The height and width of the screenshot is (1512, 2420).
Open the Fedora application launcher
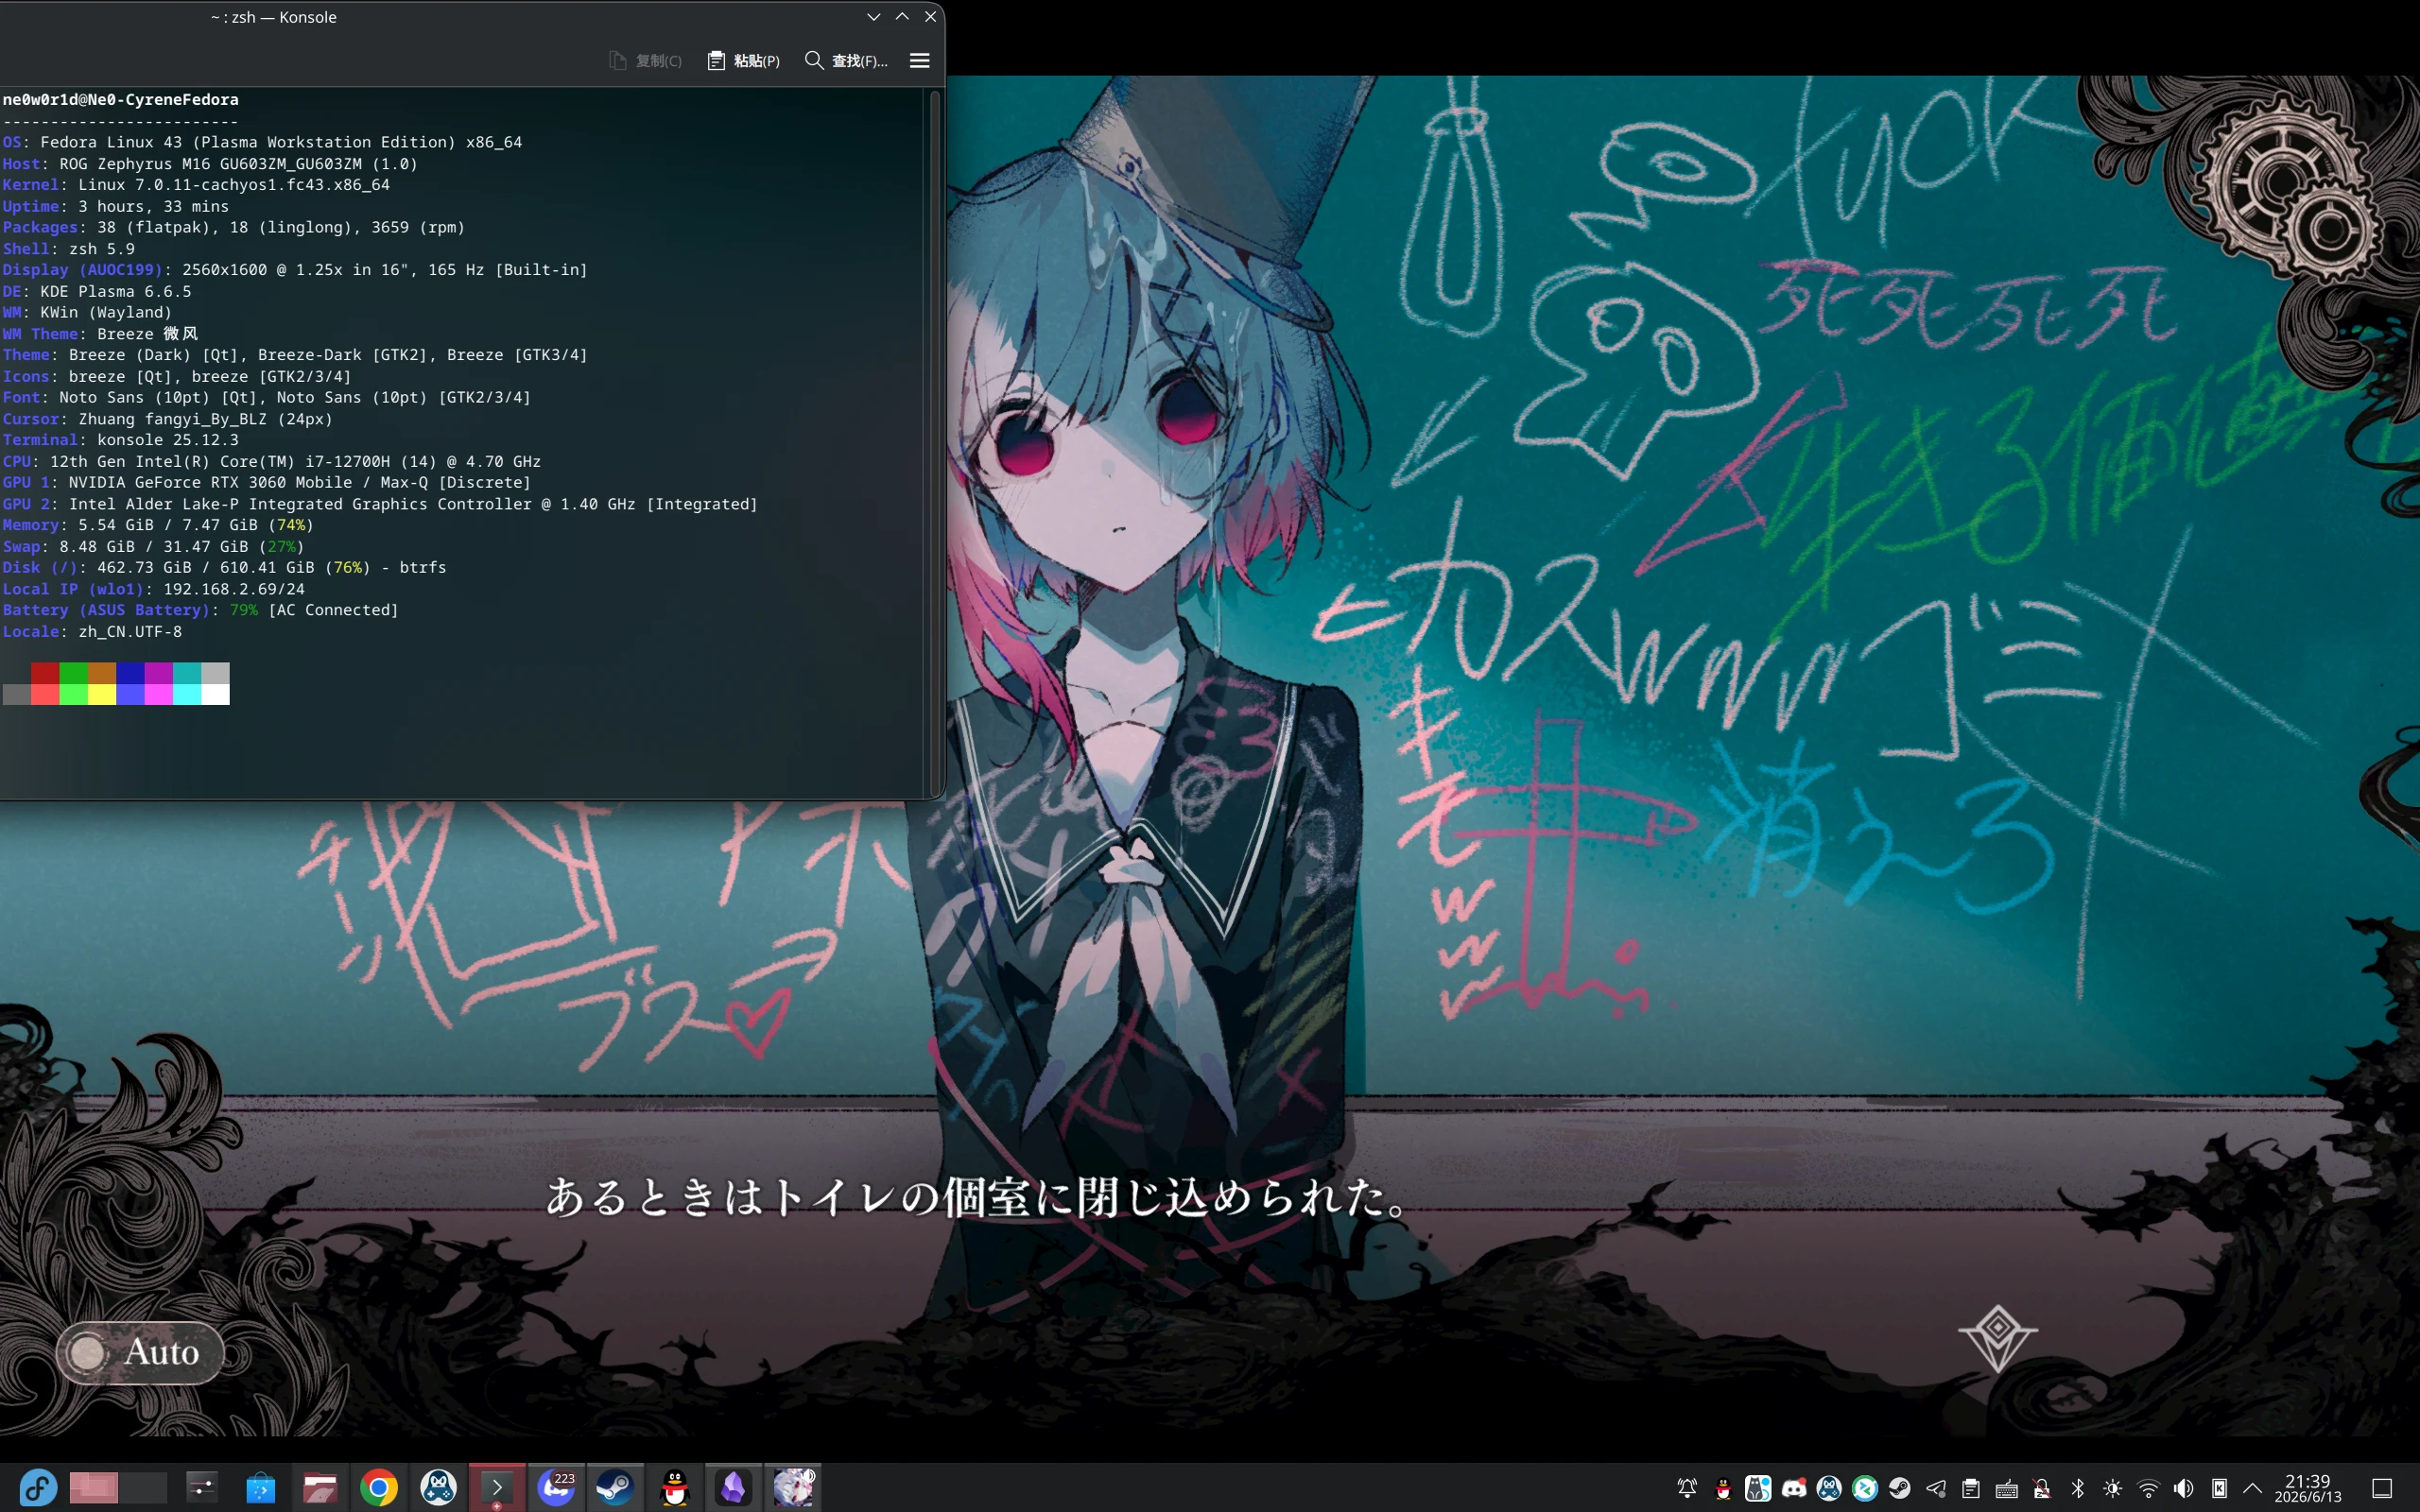click(38, 1488)
